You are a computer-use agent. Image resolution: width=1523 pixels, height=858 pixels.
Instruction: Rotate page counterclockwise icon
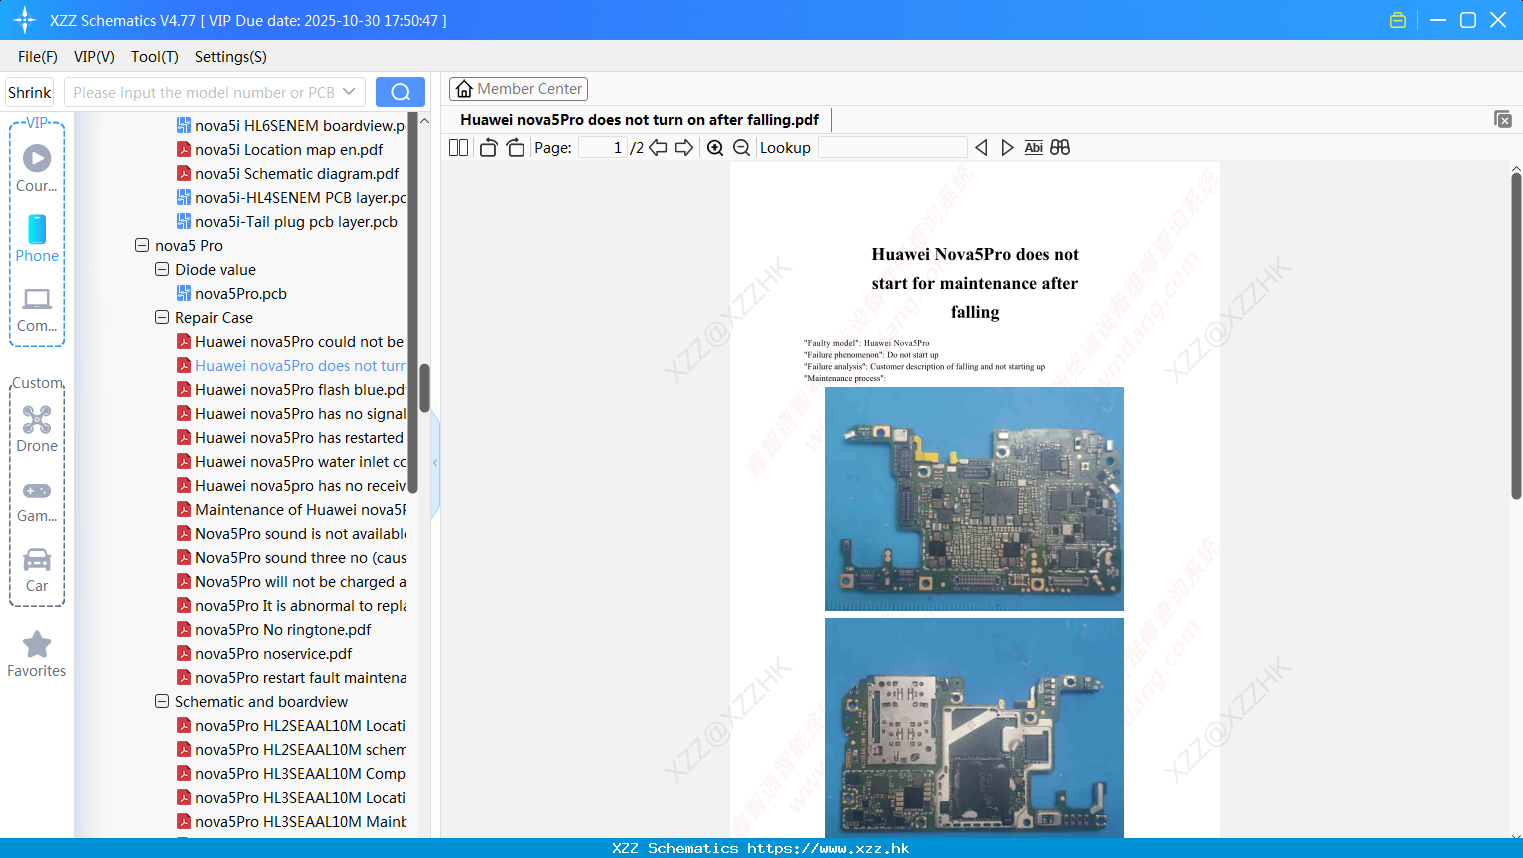[x=488, y=148]
